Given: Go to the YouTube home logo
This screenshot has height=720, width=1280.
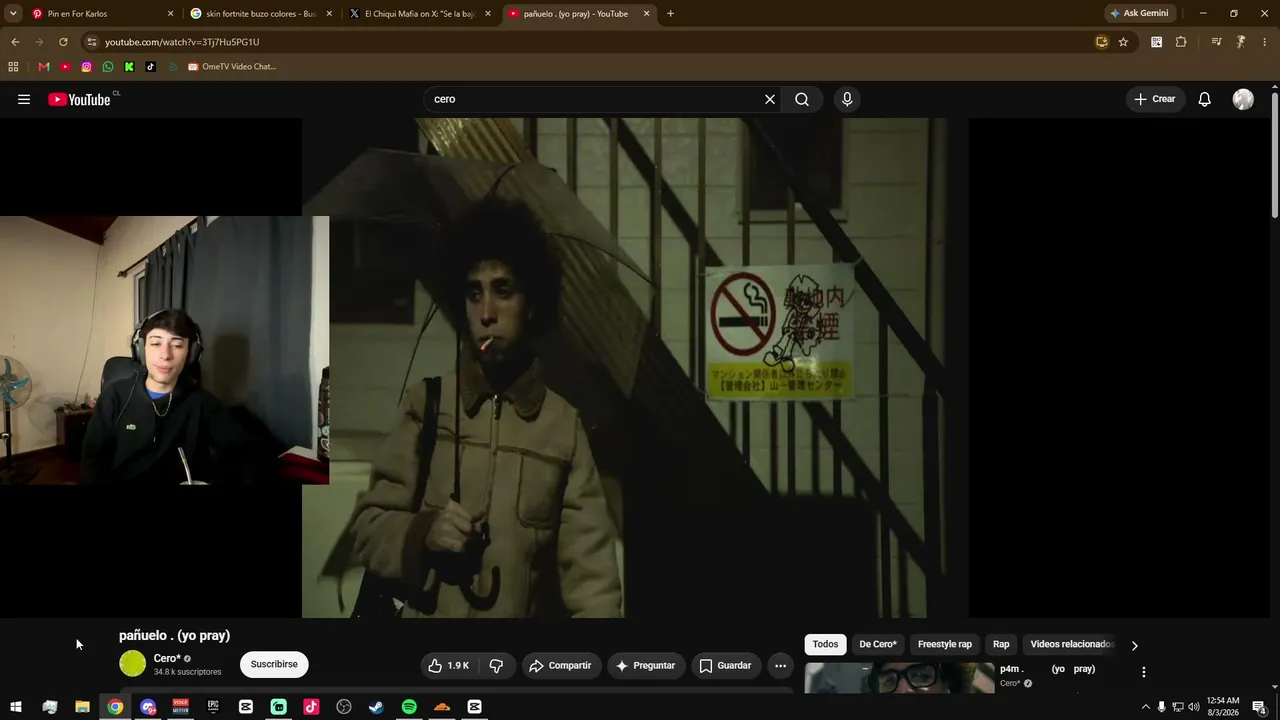Looking at the screenshot, I should coord(79,99).
